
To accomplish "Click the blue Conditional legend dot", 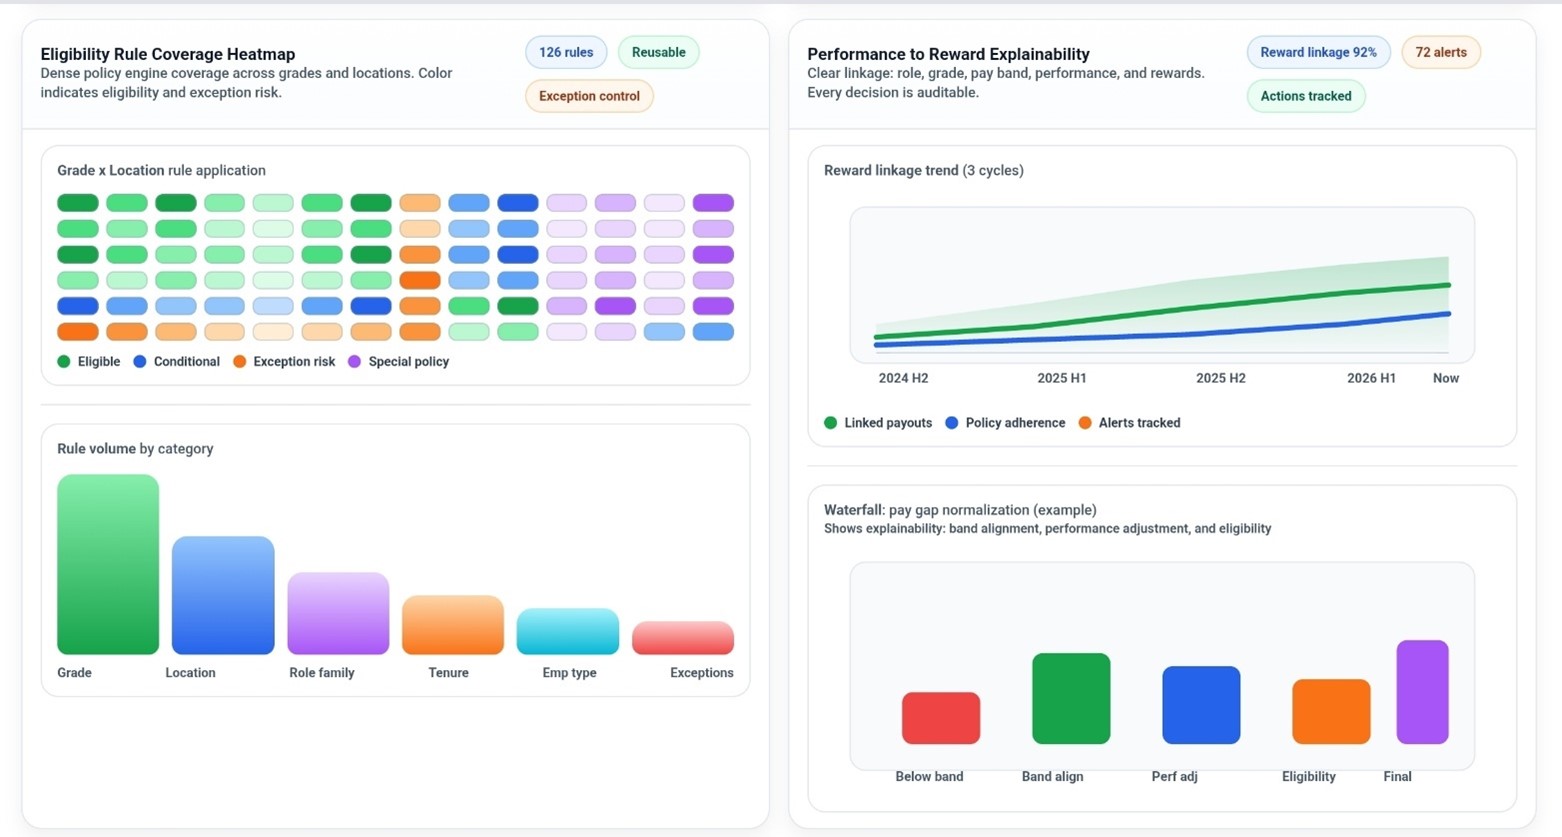I will click(140, 362).
